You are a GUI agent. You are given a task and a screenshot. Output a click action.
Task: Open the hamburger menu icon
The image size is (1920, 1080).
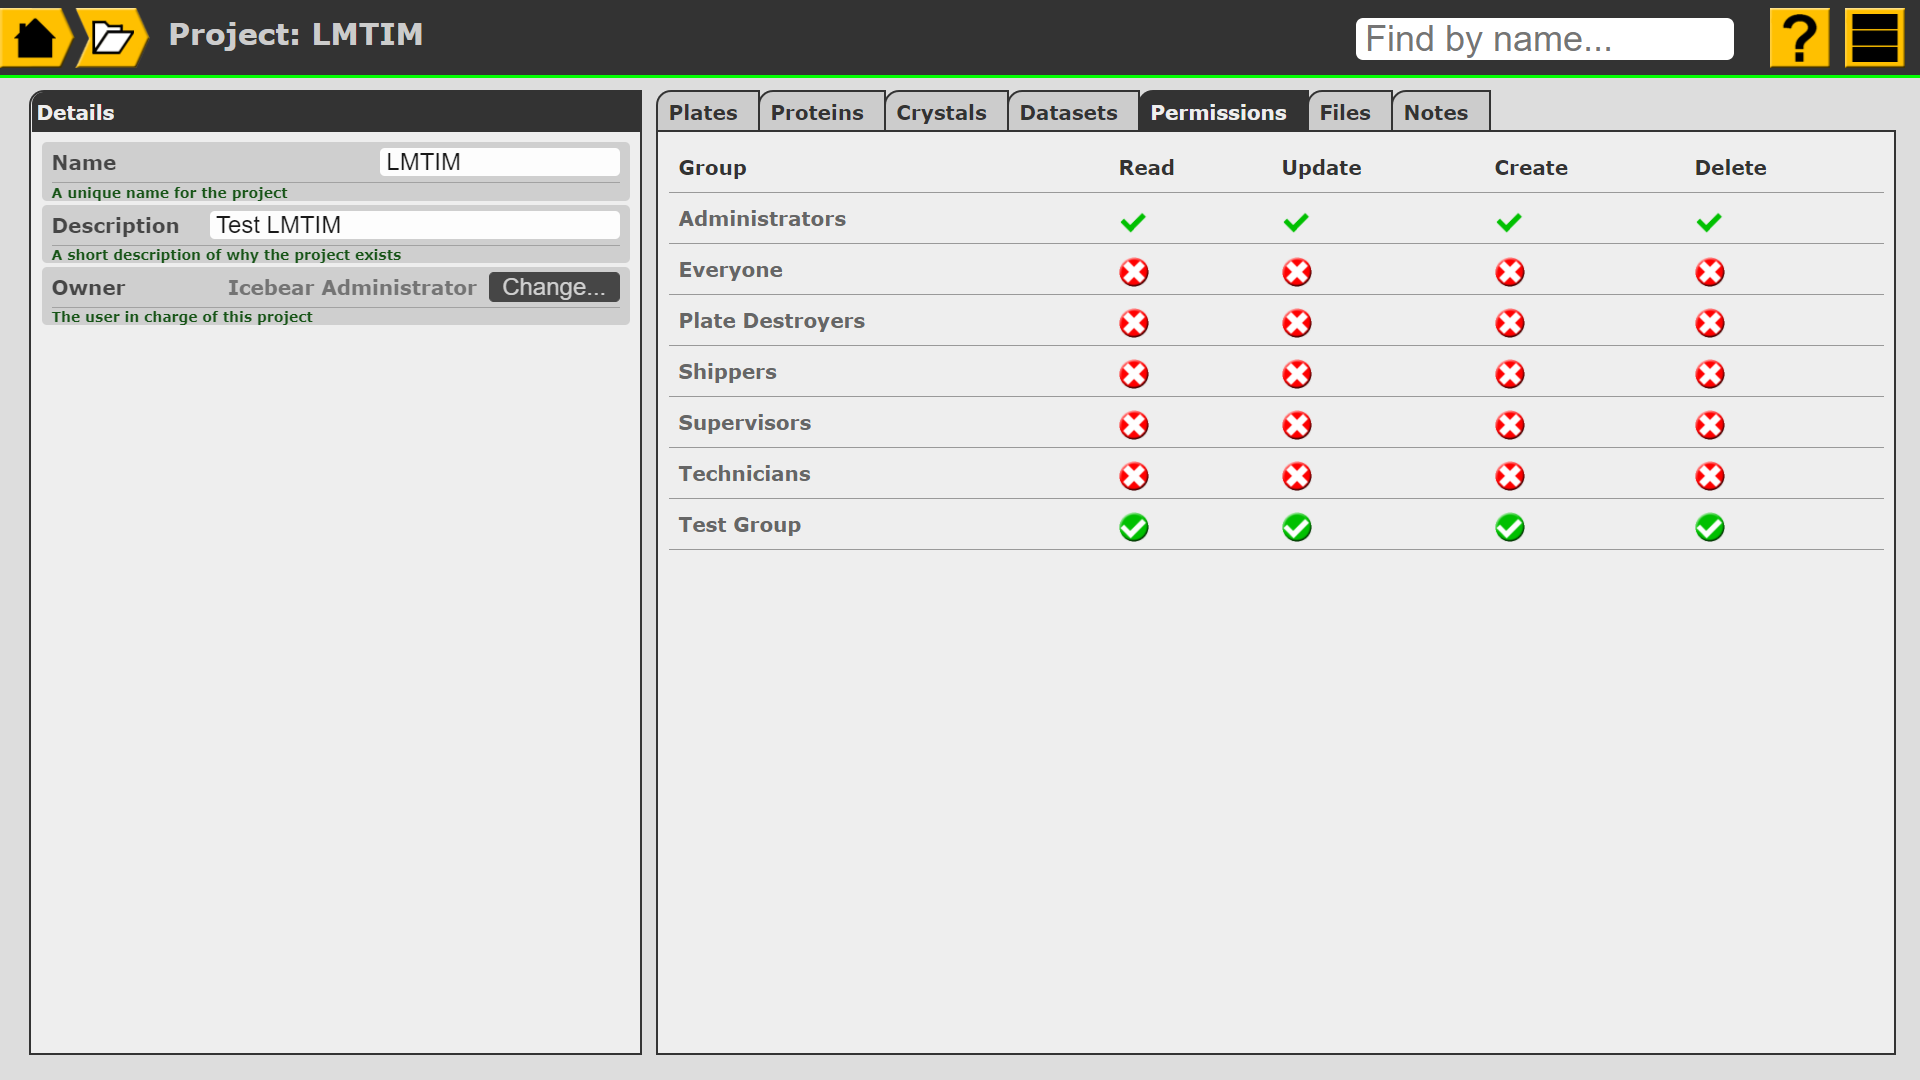pos(1875,36)
